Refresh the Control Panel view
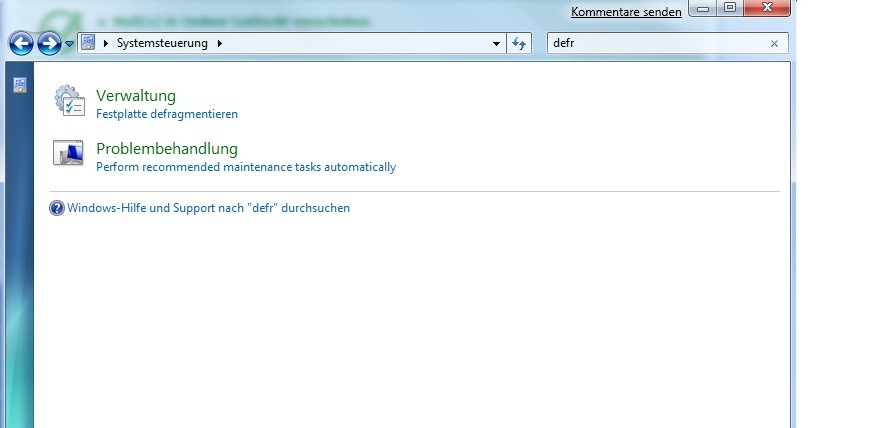Viewport: 889px width, 428px height. pos(519,43)
